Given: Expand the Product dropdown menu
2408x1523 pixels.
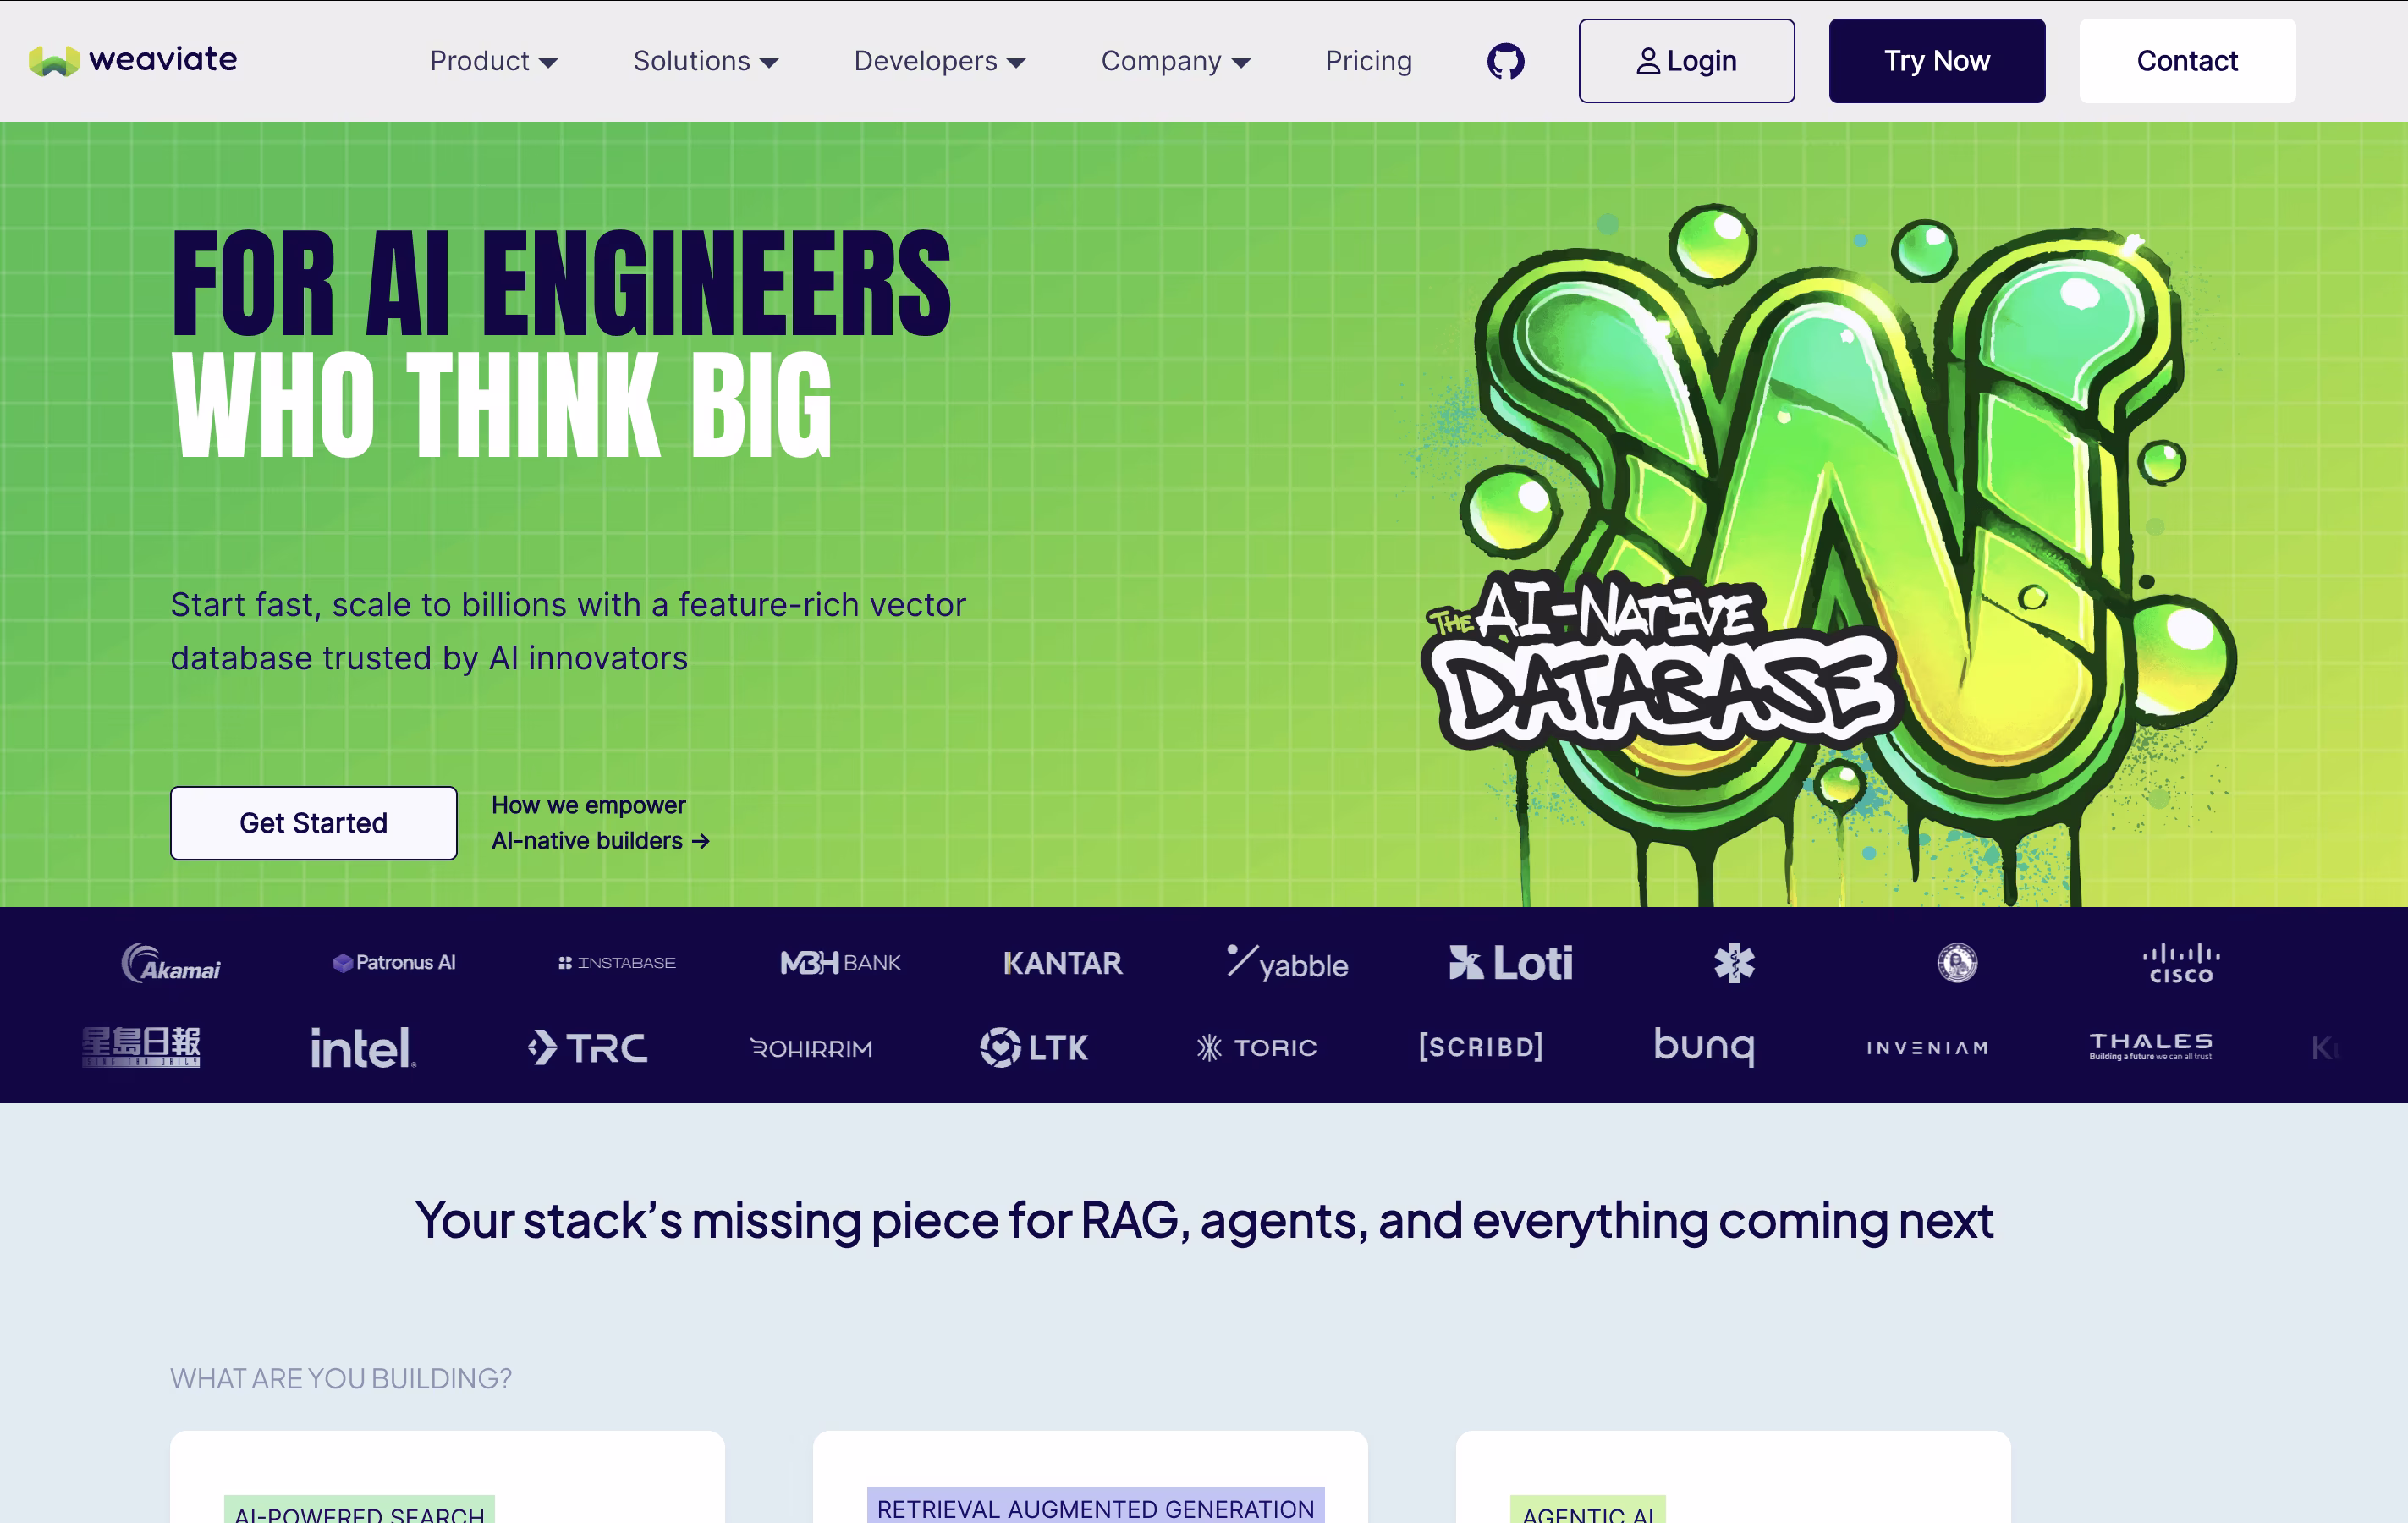Looking at the screenshot, I should pos(493,61).
